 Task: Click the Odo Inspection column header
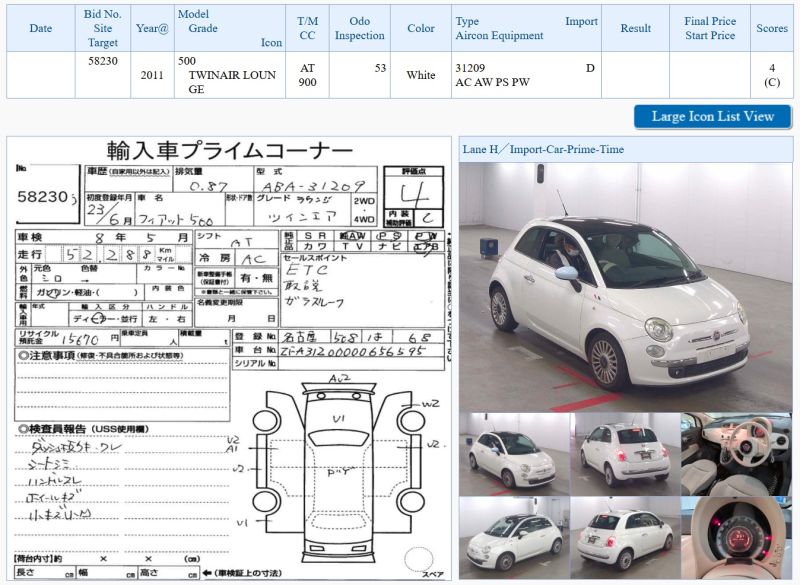click(x=360, y=29)
